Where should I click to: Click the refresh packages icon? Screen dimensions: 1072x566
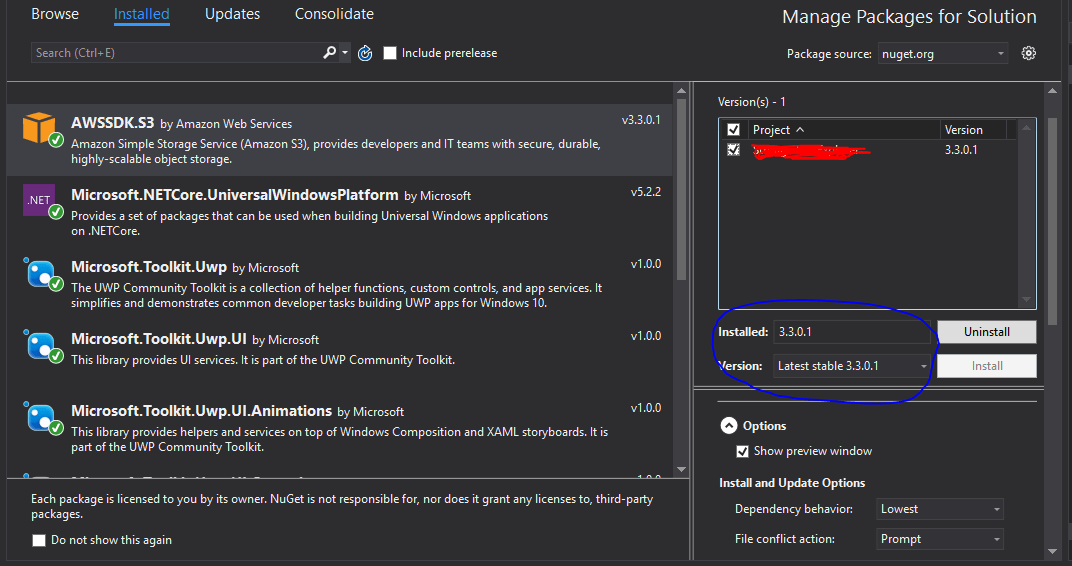click(x=365, y=53)
